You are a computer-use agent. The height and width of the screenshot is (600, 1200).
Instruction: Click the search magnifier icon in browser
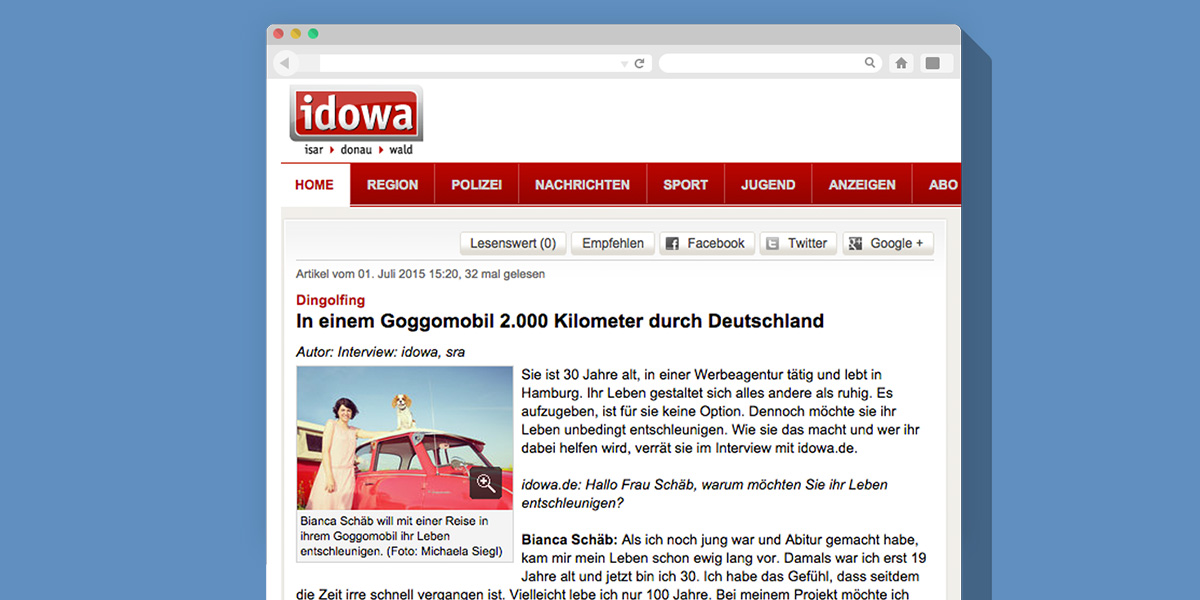[870, 63]
